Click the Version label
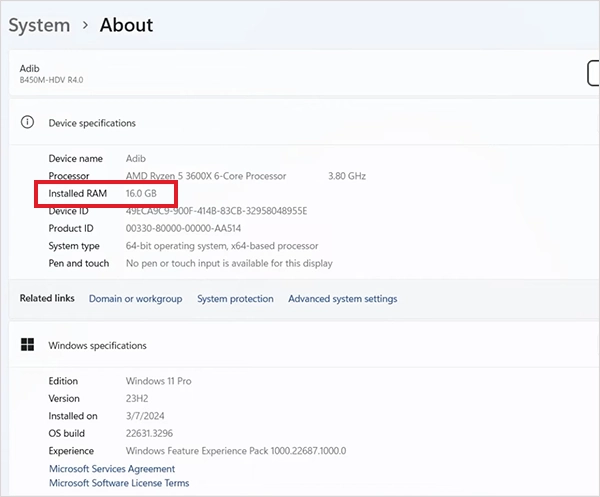This screenshot has width=600, height=497. click(64, 399)
